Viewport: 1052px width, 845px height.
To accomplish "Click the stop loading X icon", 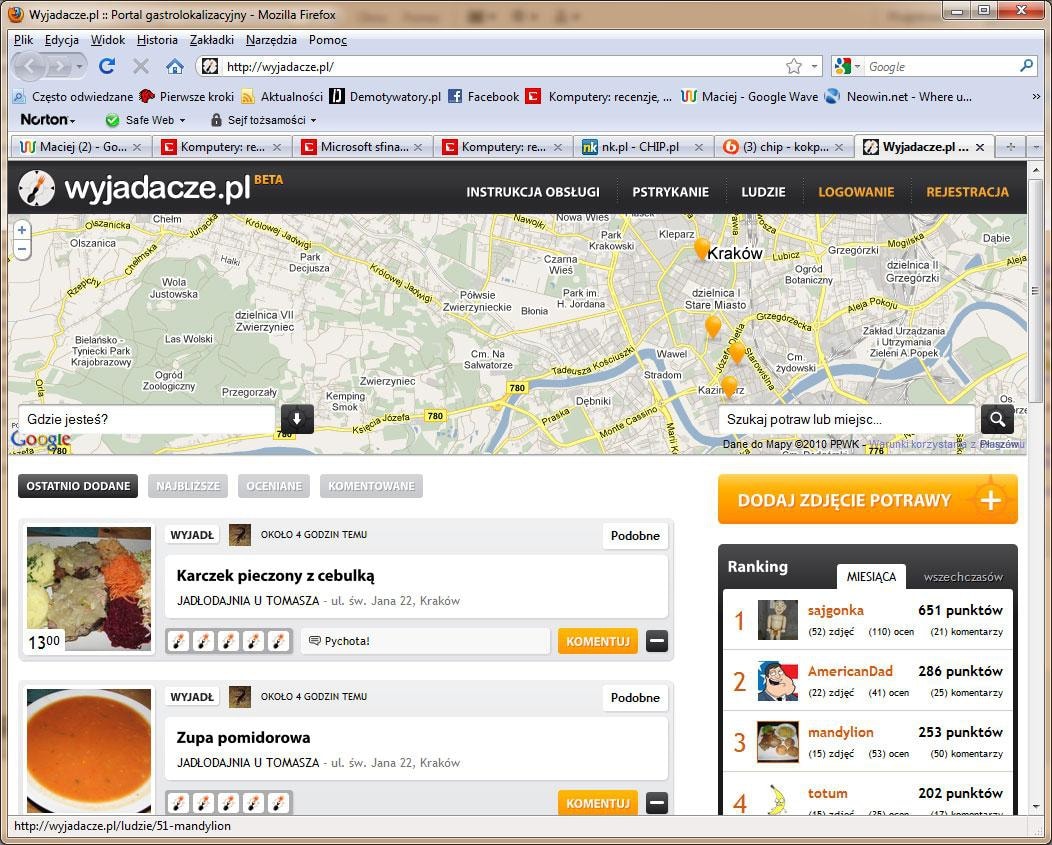I will [141, 66].
